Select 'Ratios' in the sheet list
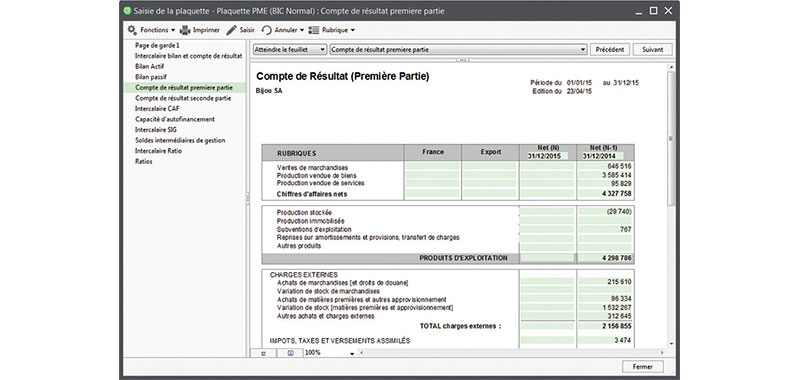Screen dimensions: 800x380 tap(143, 162)
